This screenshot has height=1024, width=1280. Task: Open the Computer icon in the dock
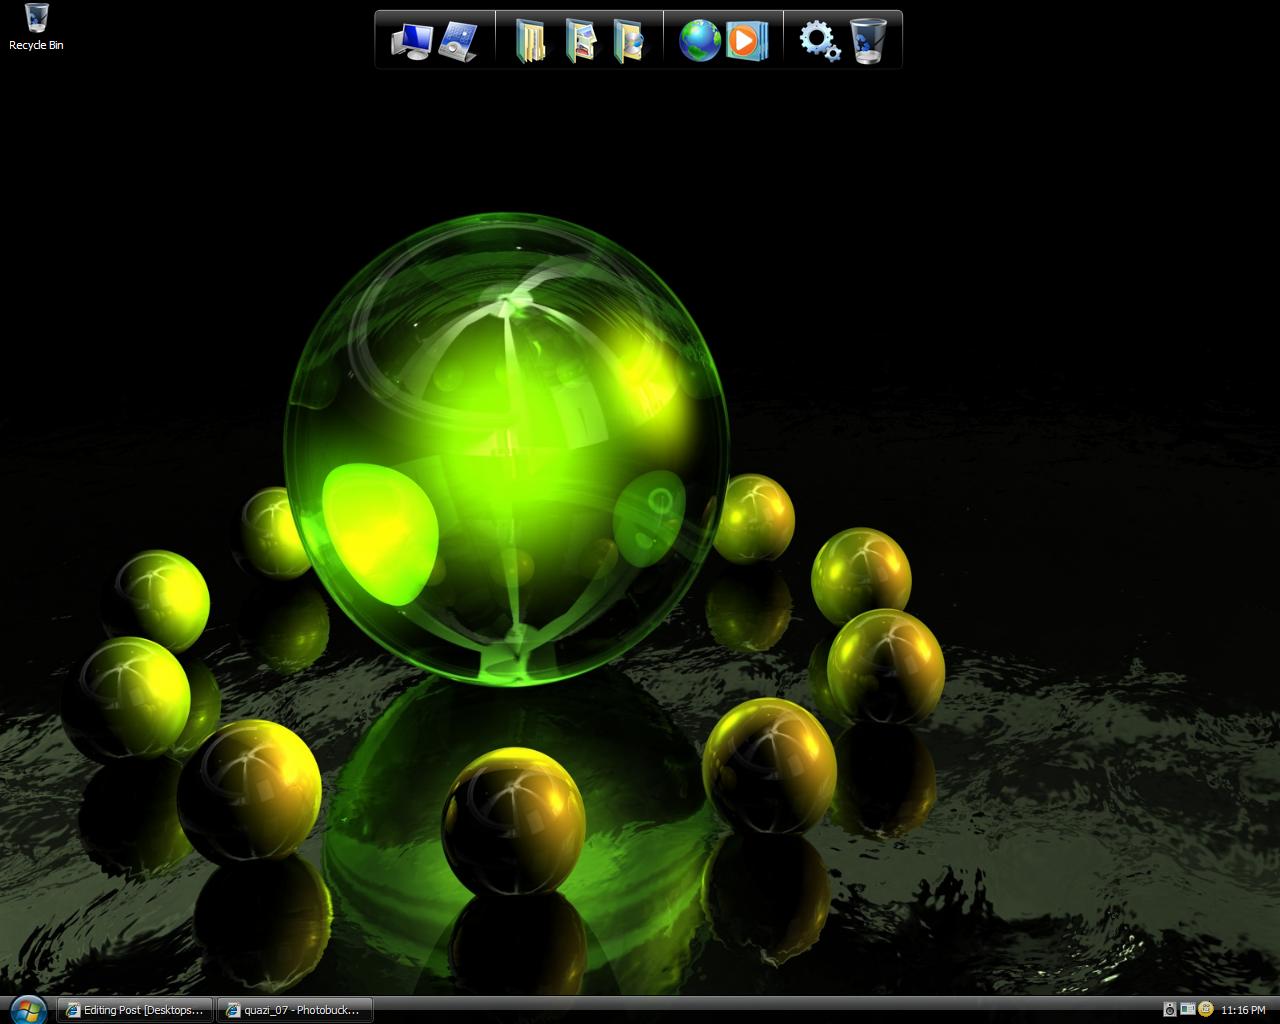411,40
